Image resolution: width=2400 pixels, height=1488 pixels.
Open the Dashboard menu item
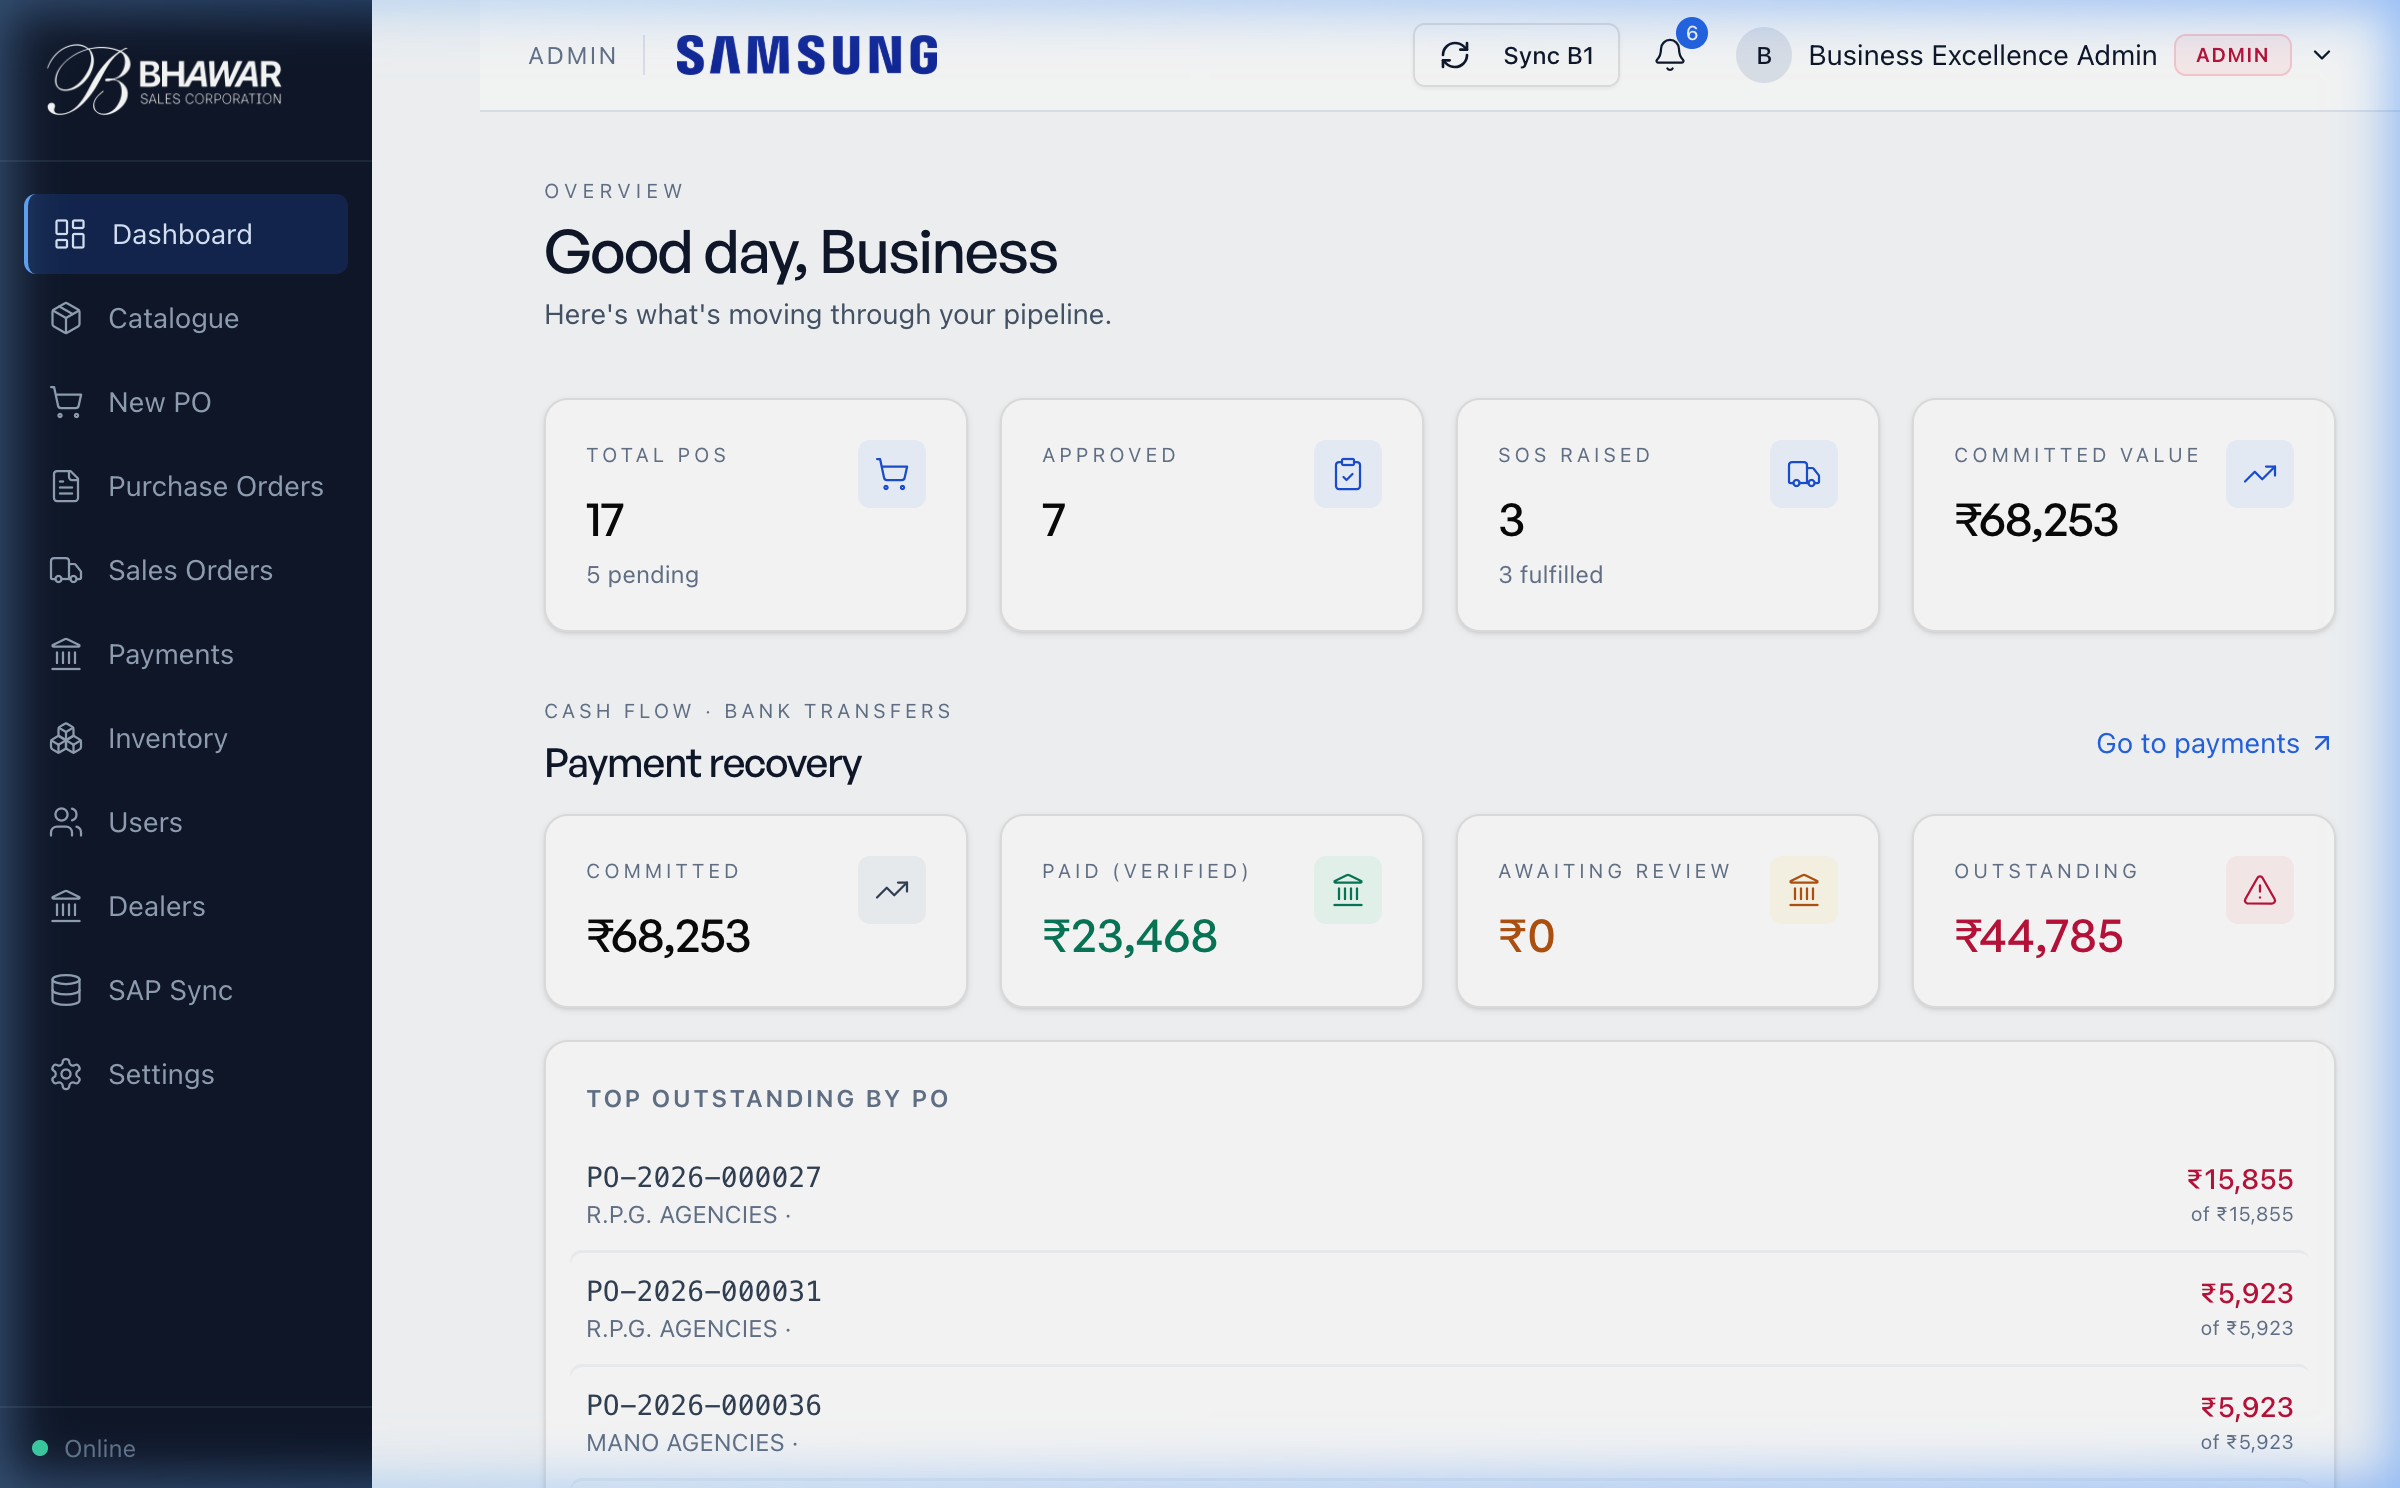tap(186, 234)
